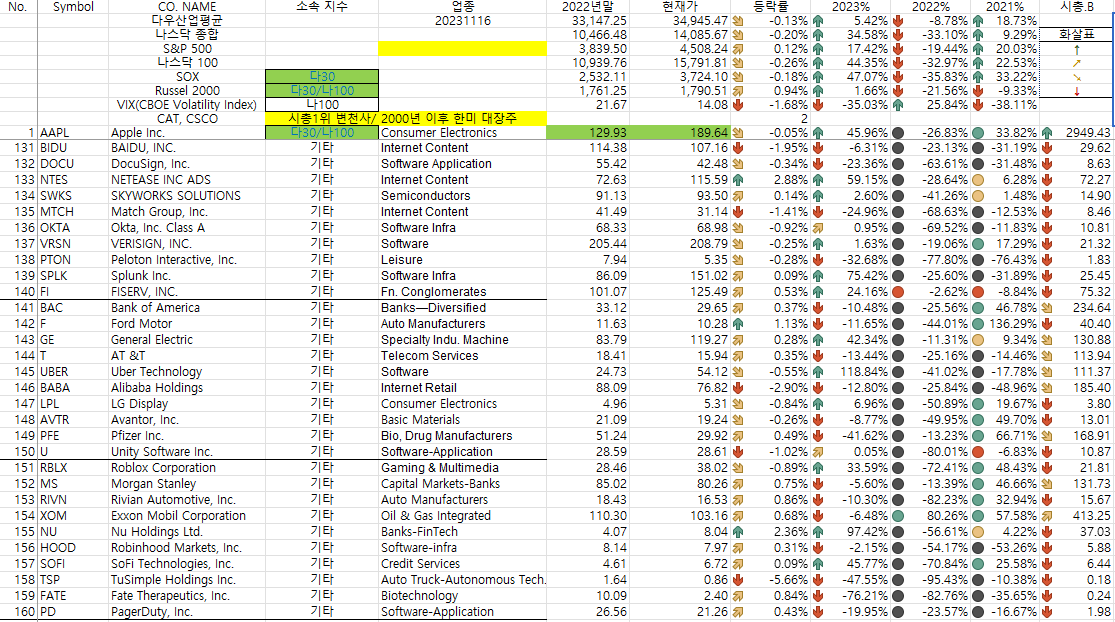Select HOOD symbol cell
Image resolution: width=1115 pixels, height=622 pixels.
tap(73, 547)
